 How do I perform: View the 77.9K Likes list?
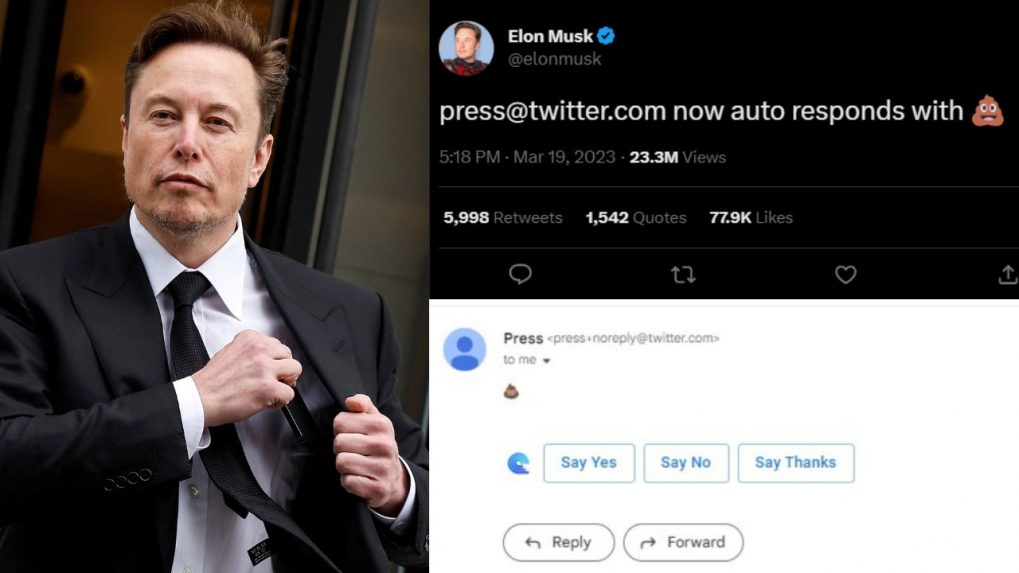751,218
